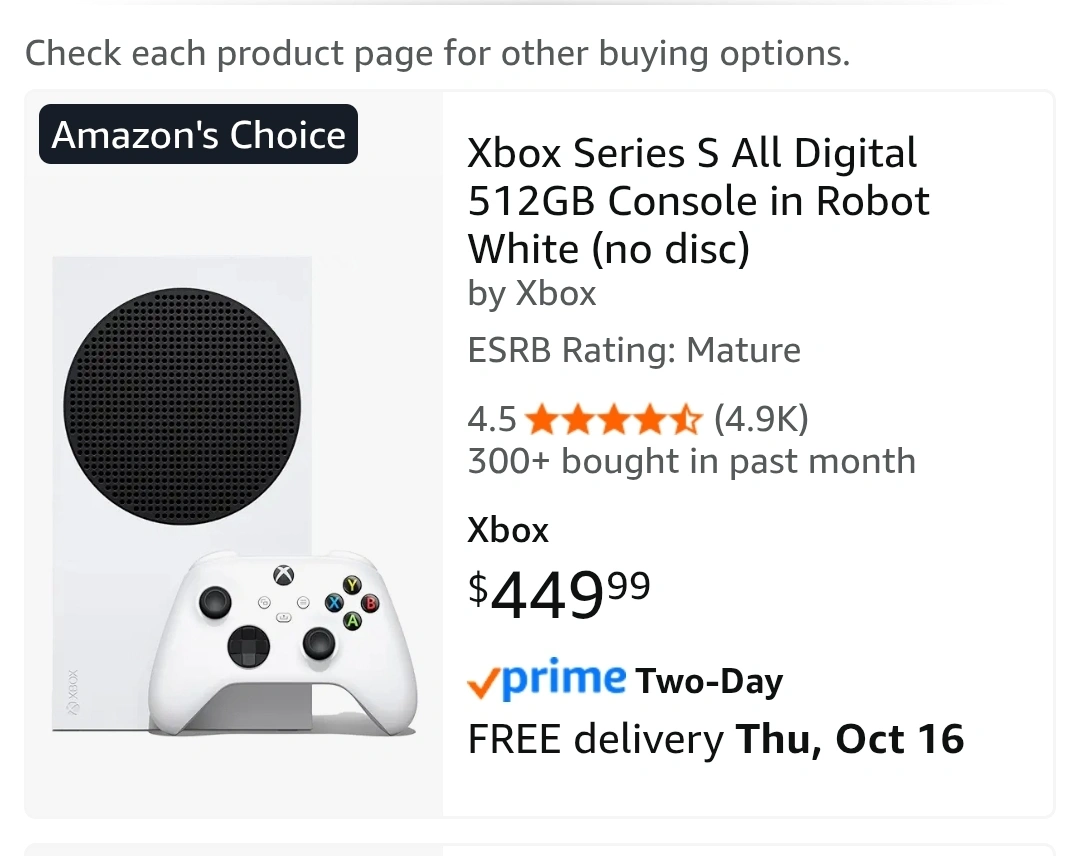Viewport: 1080px width, 856px height.
Task: Click "FREE delivery Thu, Oct 16"
Action: click(716, 739)
